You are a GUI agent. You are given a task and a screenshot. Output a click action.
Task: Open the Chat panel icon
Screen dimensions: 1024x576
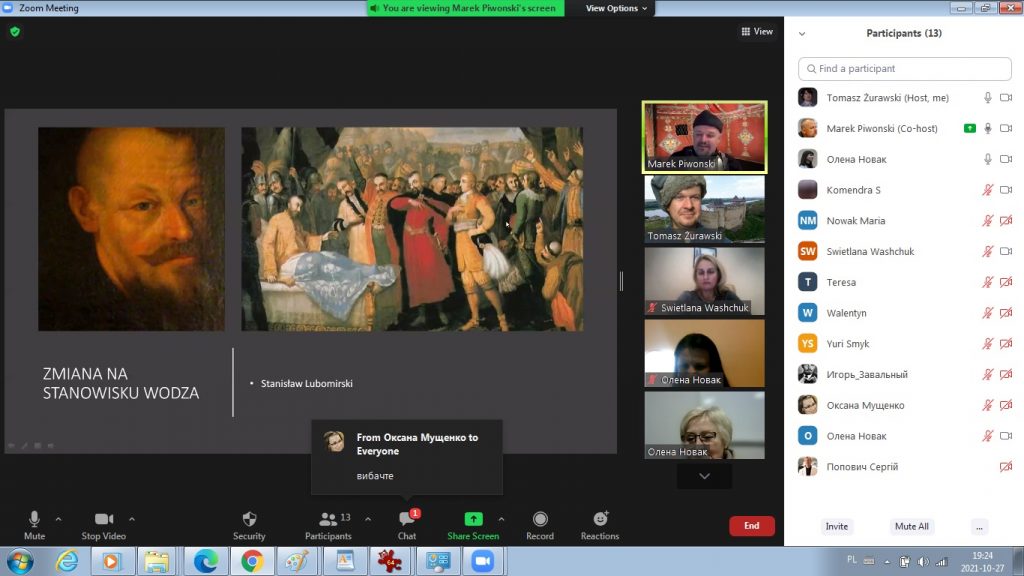click(x=407, y=519)
